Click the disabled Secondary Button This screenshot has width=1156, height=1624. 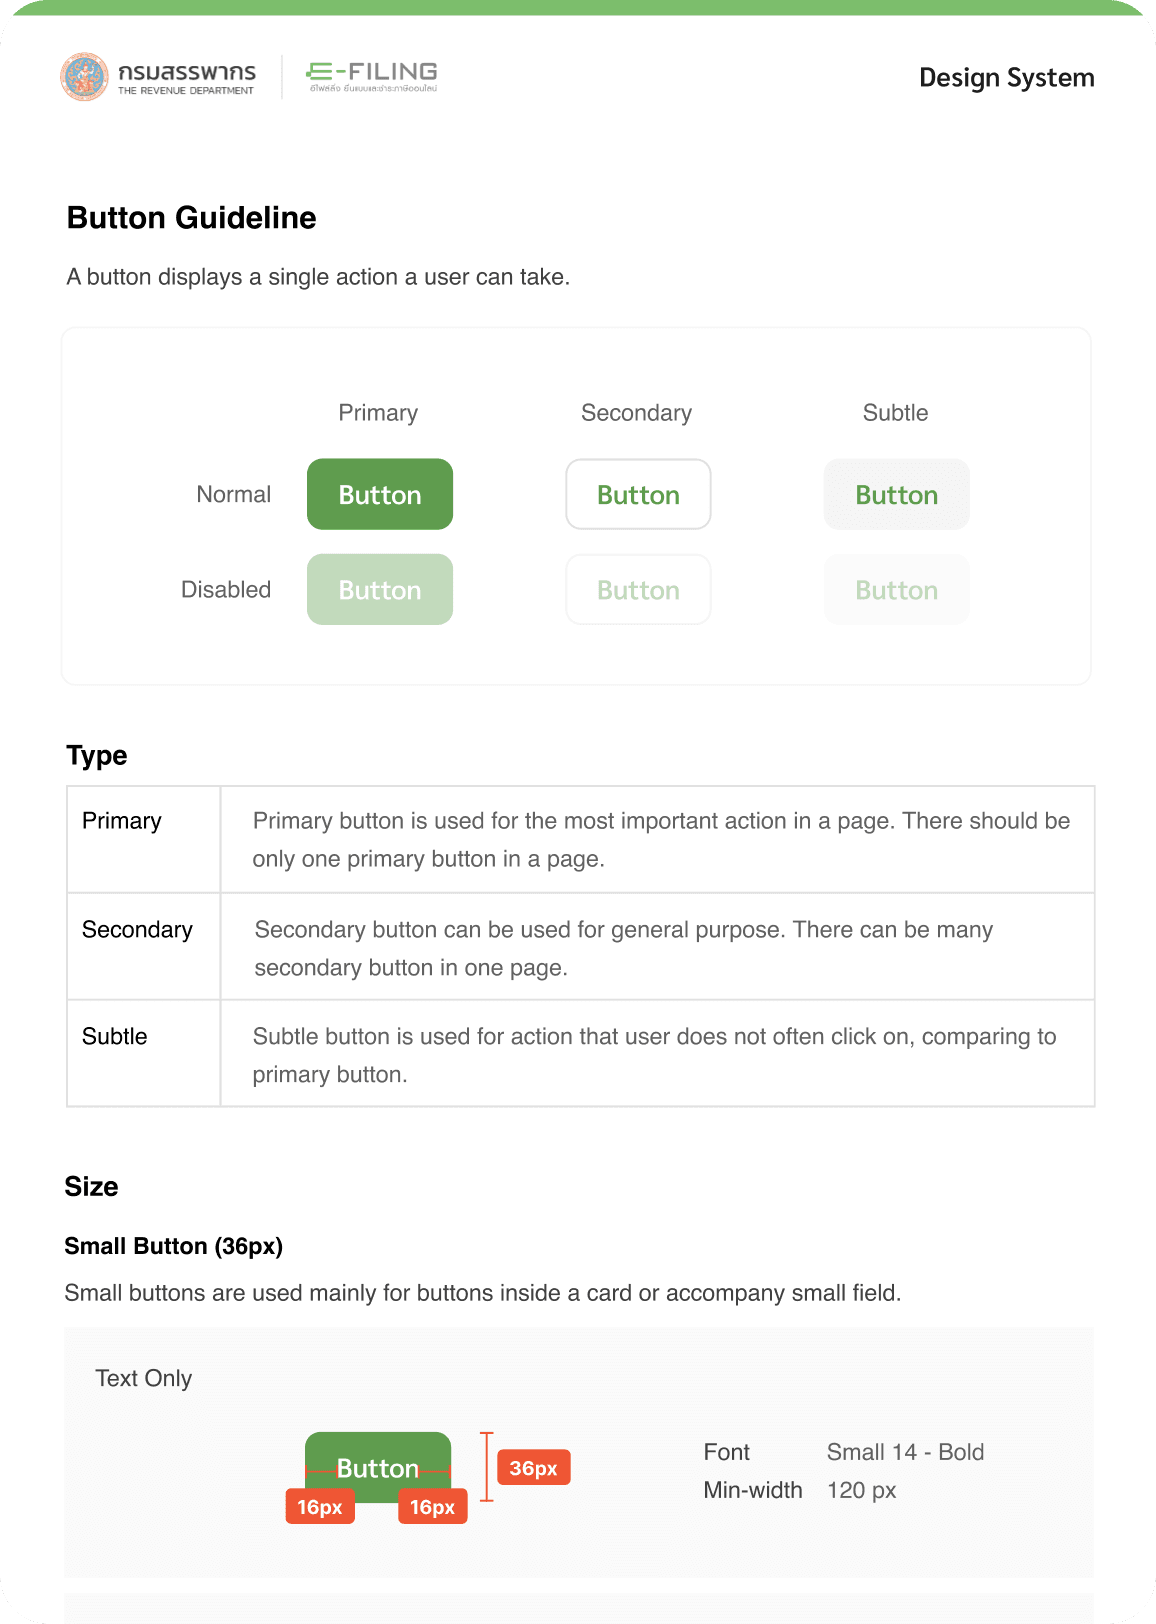click(638, 590)
